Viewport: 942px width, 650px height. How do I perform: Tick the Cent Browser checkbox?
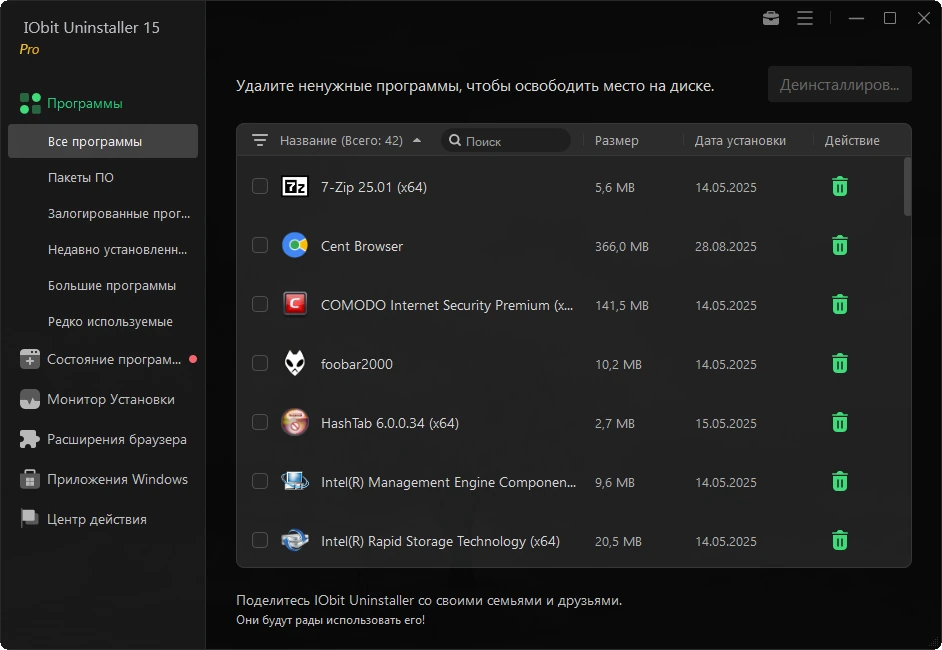coord(260,245)
